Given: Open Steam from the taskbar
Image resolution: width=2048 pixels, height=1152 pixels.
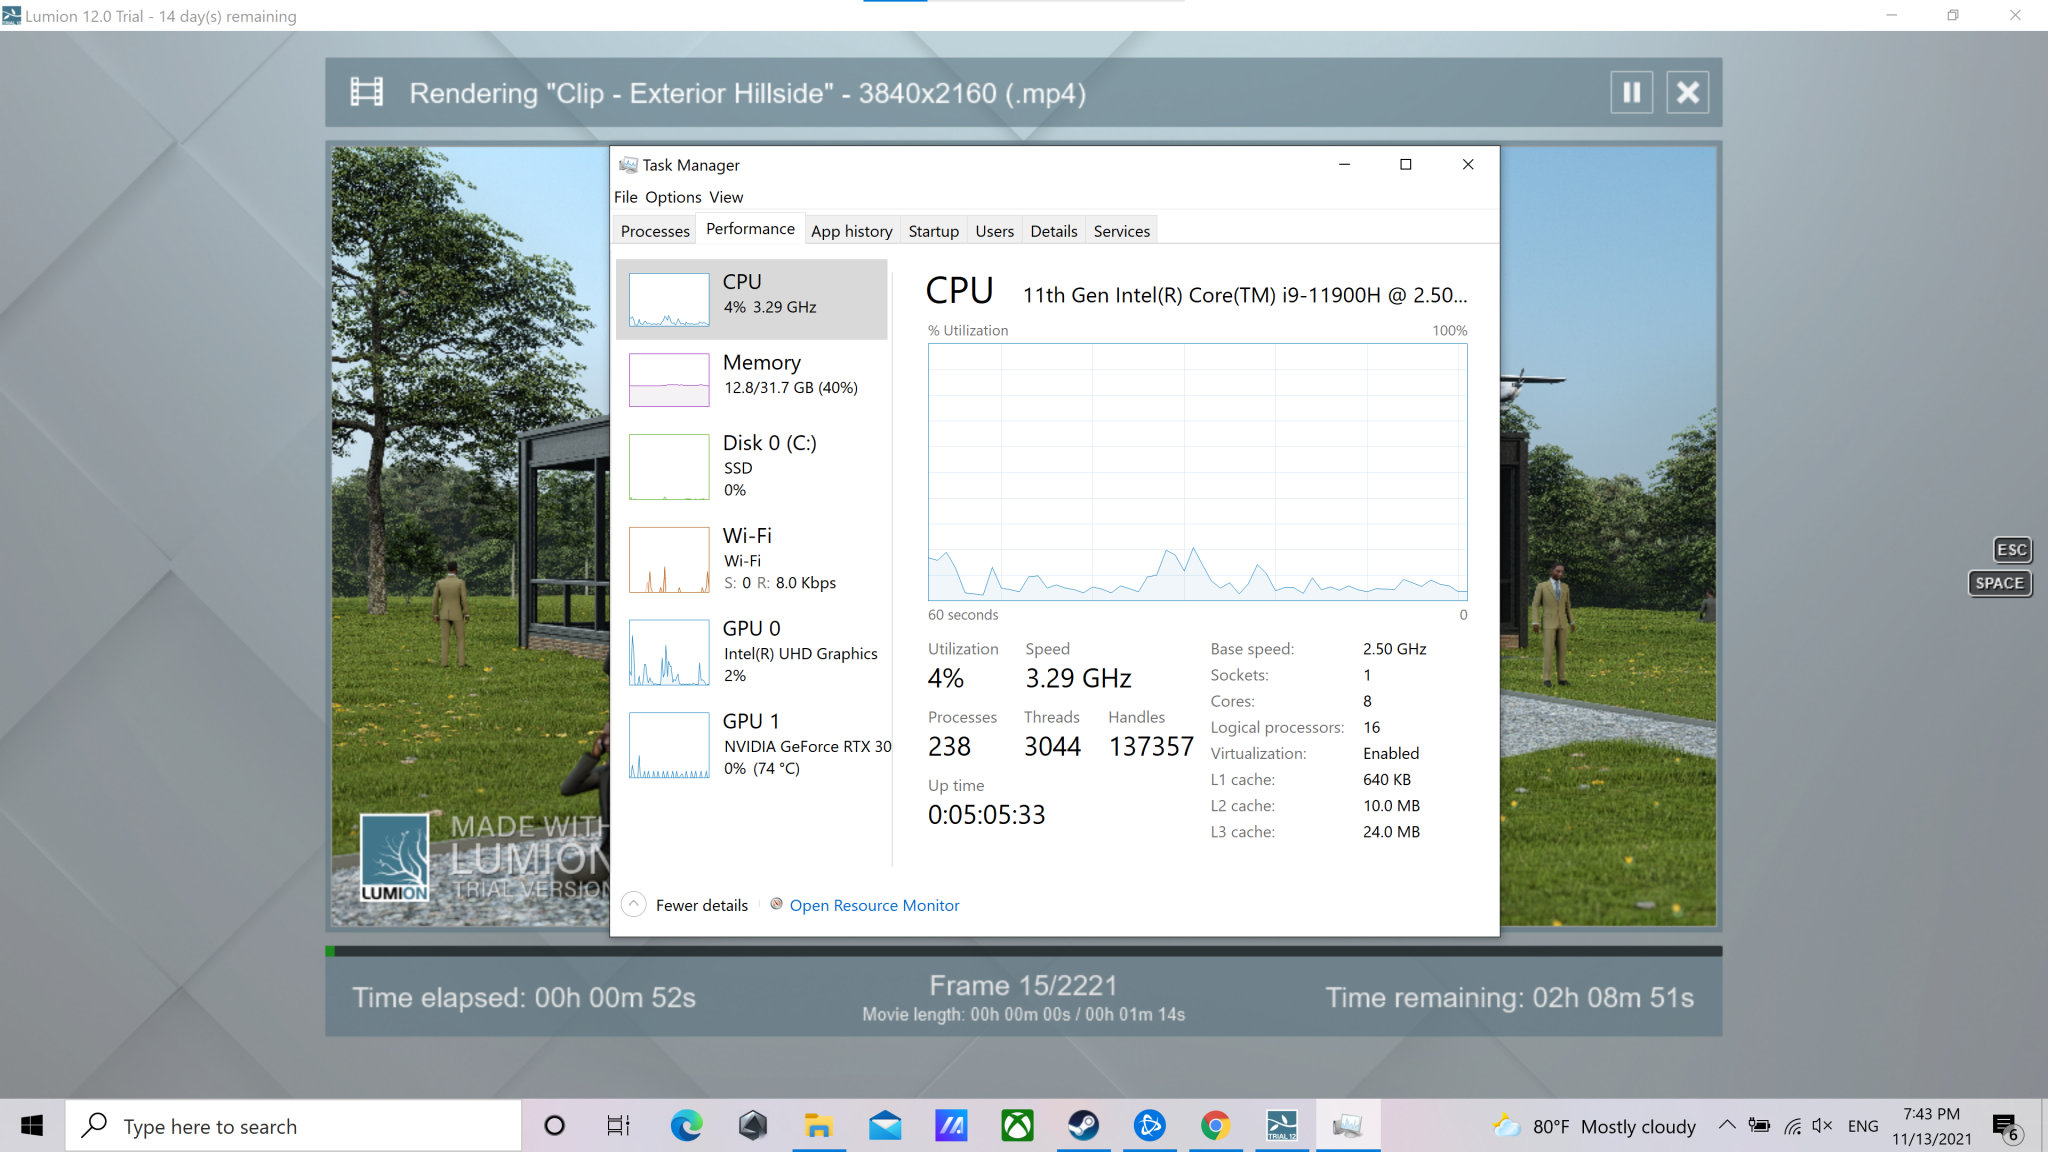Looking at the screenshot, I should [1083, 1126].
